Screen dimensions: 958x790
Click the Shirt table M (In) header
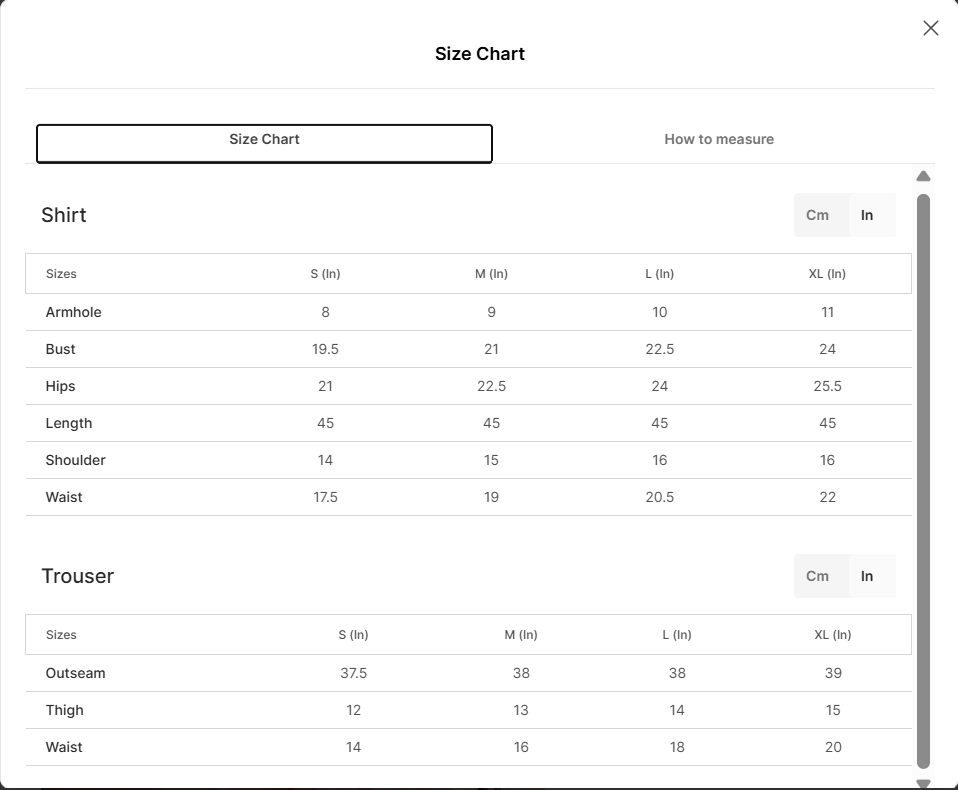coord(491,274)
